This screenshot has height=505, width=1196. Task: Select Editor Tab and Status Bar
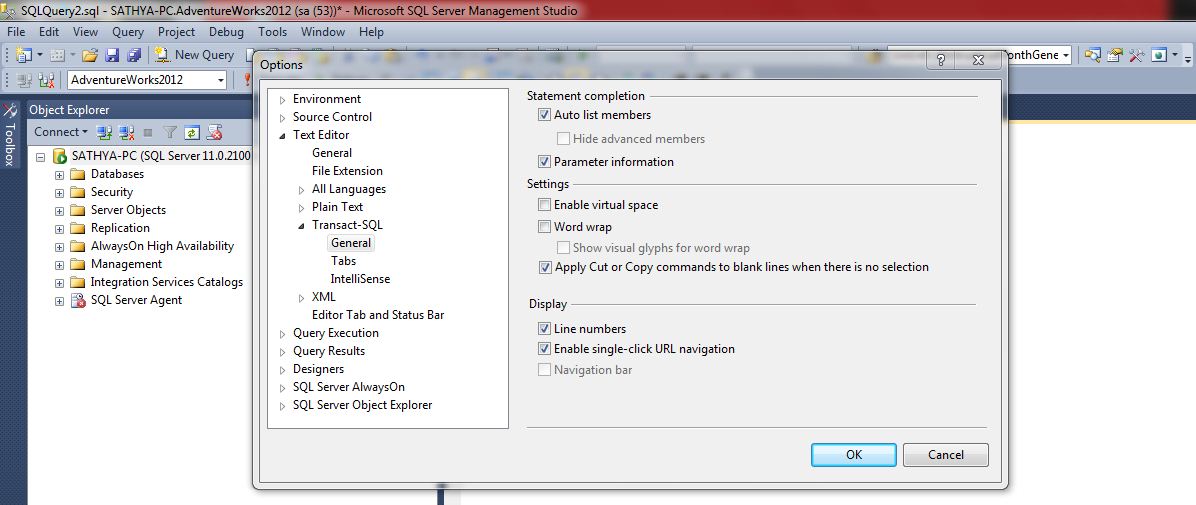(378, 315)
